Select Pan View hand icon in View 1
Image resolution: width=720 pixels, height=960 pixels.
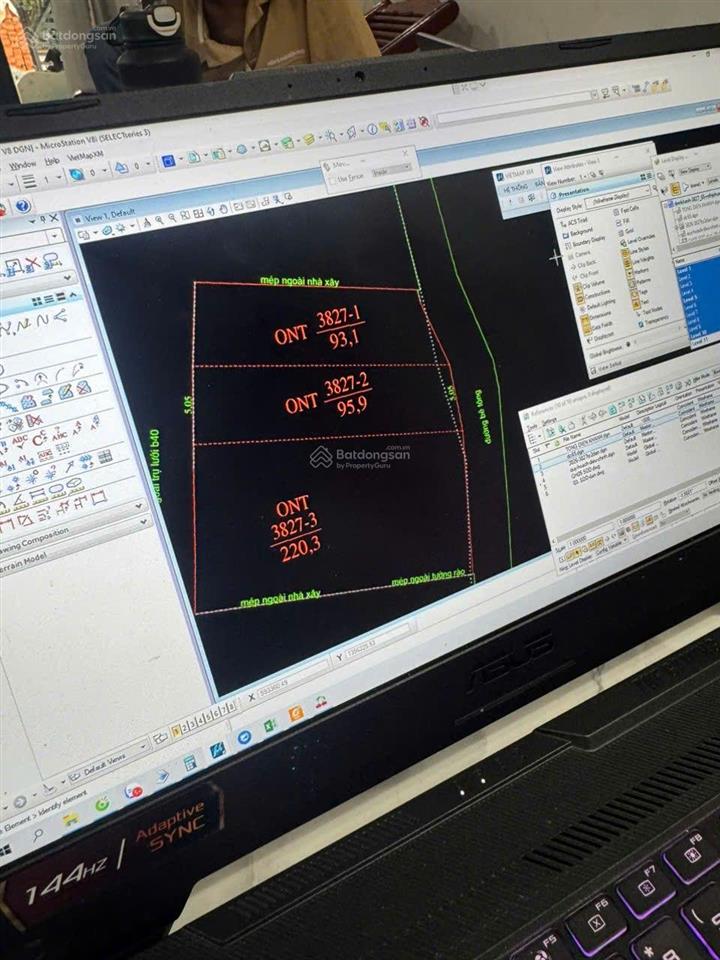click(x=224, y=209)
